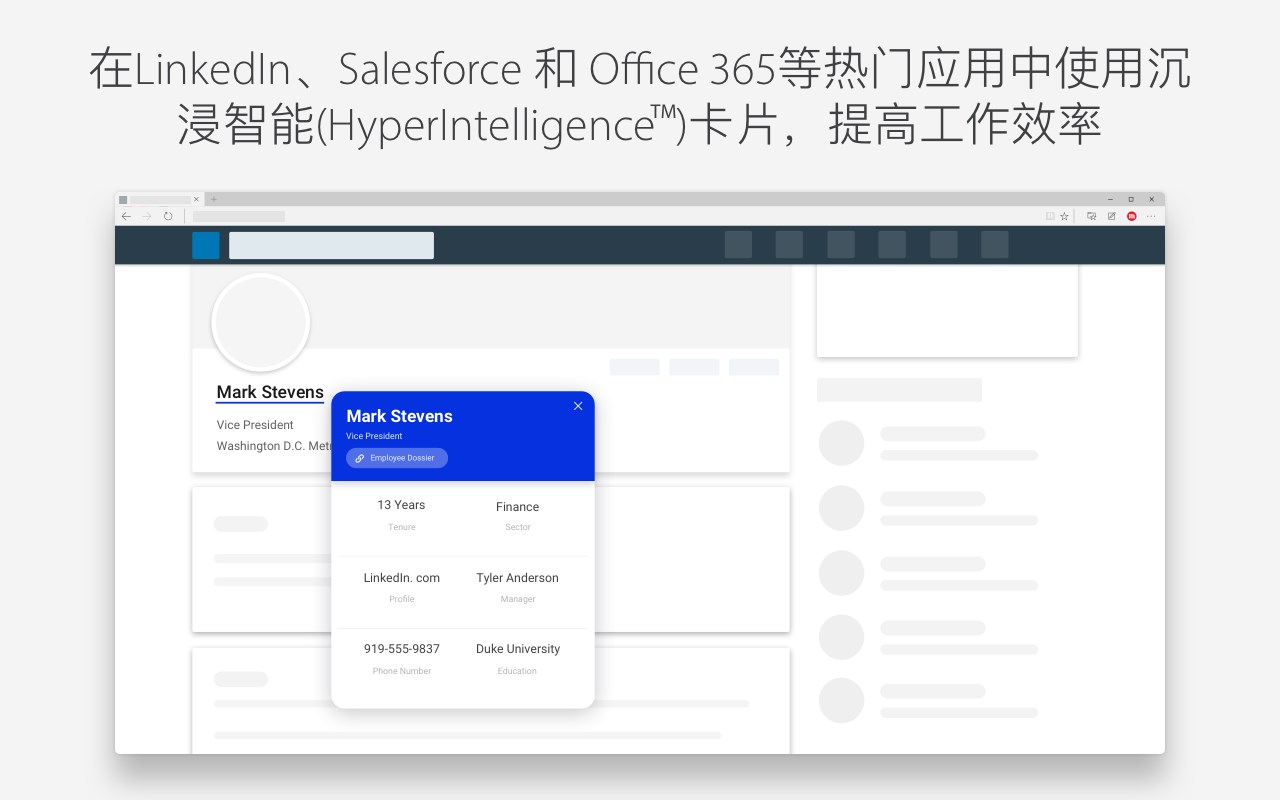Select the 13 Years tenure value
Screen dimensions: 1280x800
coord(401,505)
